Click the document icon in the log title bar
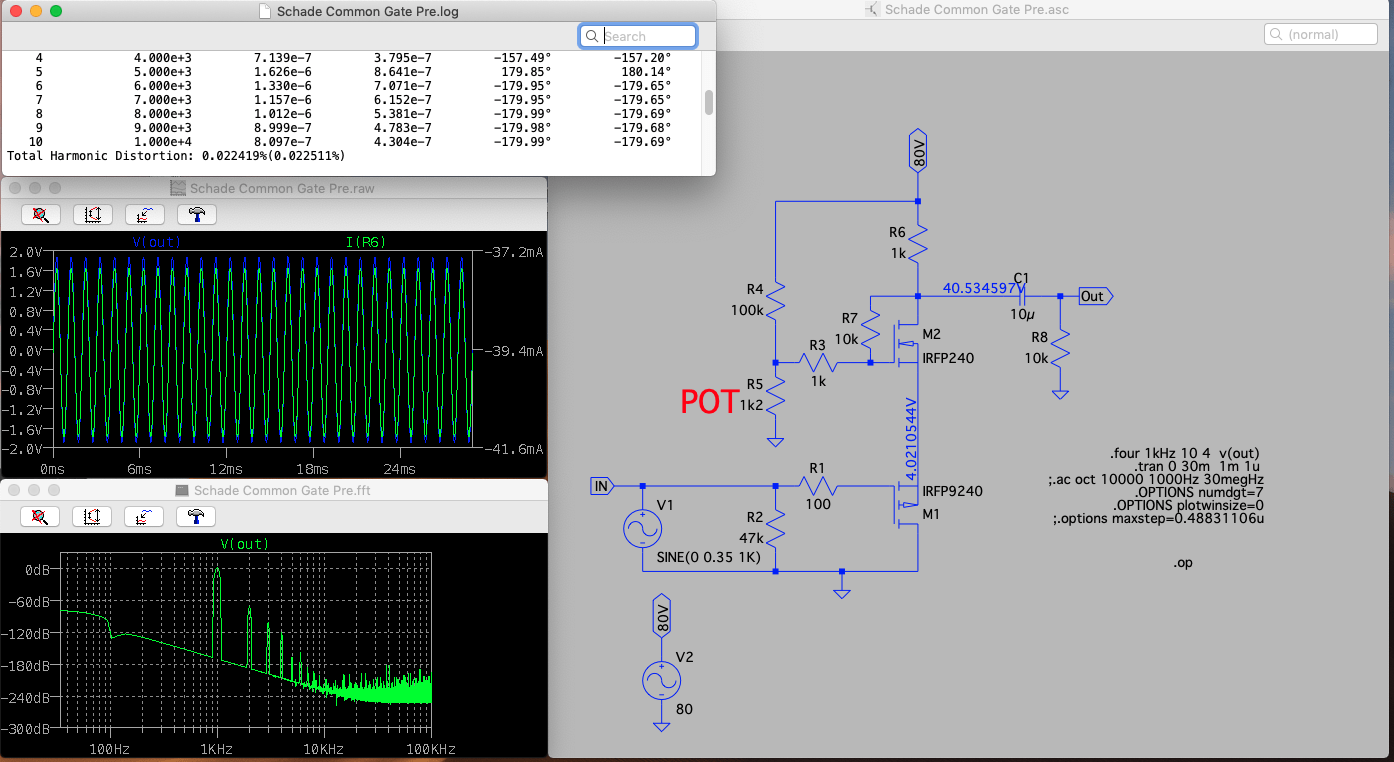The height and width of the screenshot is (762, 1394). pos(265,12)
